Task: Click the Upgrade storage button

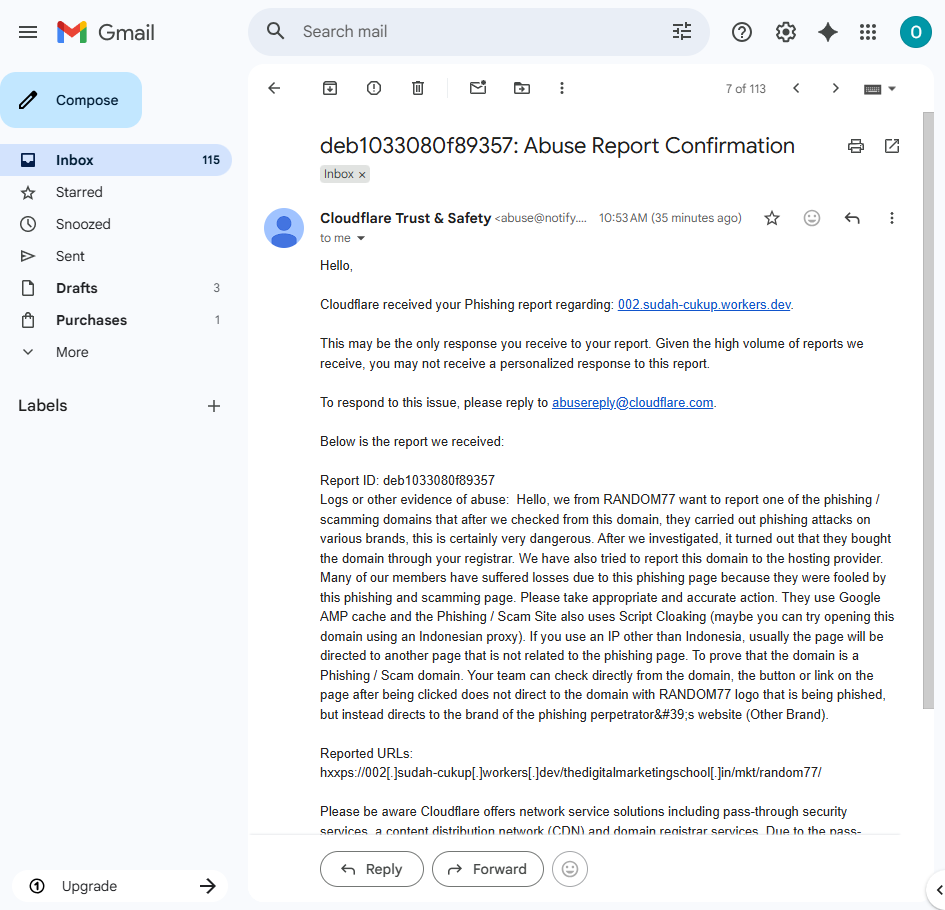Action: click(x=119, y=886)
